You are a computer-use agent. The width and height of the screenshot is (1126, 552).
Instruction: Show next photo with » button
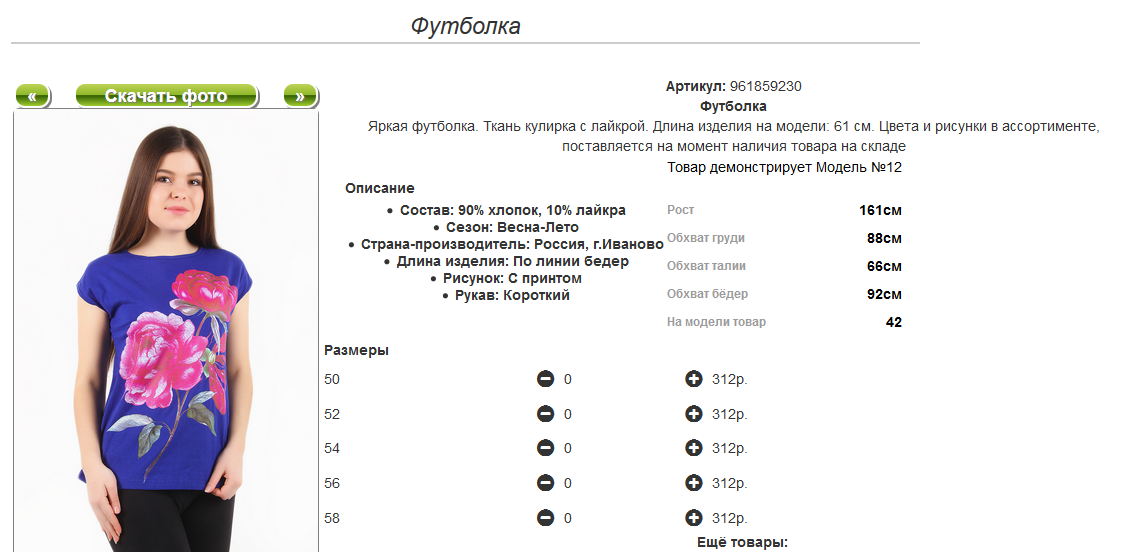click(x=300, y=95)
